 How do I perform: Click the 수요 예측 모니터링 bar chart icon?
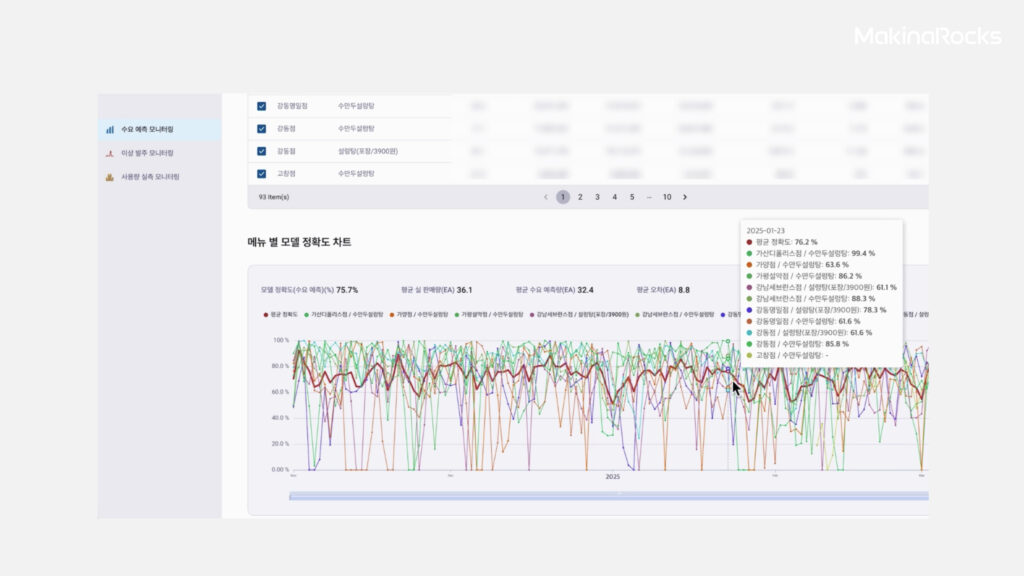pos(110,130)
